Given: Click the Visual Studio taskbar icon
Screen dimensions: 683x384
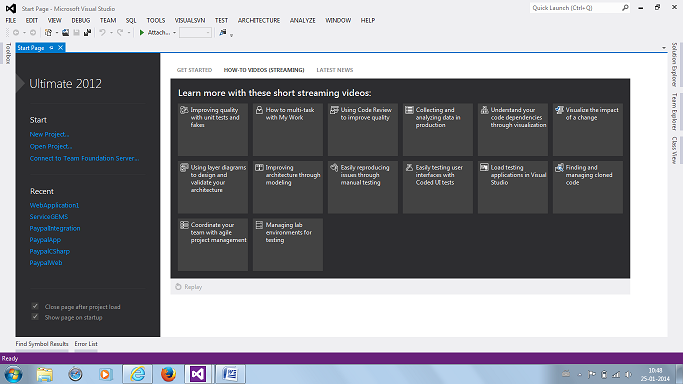Looking at the screenshot, I should pos(198,374).
